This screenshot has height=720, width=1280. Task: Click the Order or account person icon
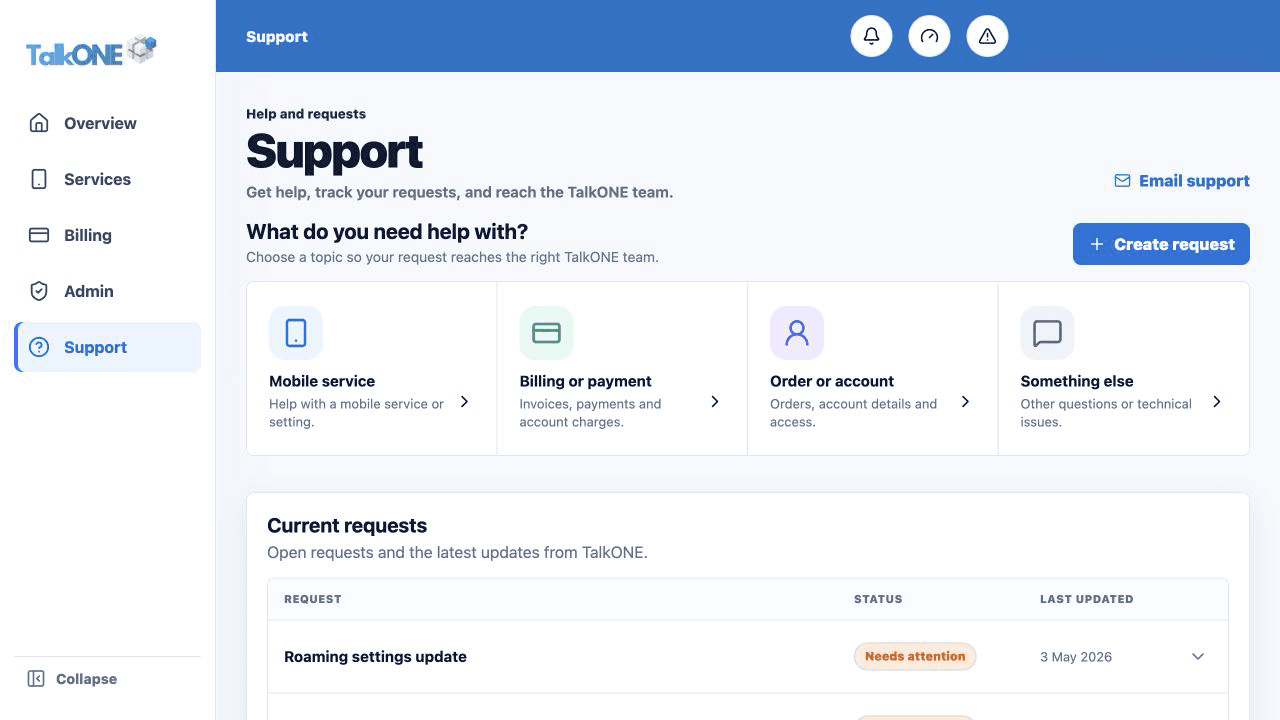[797, 333]
